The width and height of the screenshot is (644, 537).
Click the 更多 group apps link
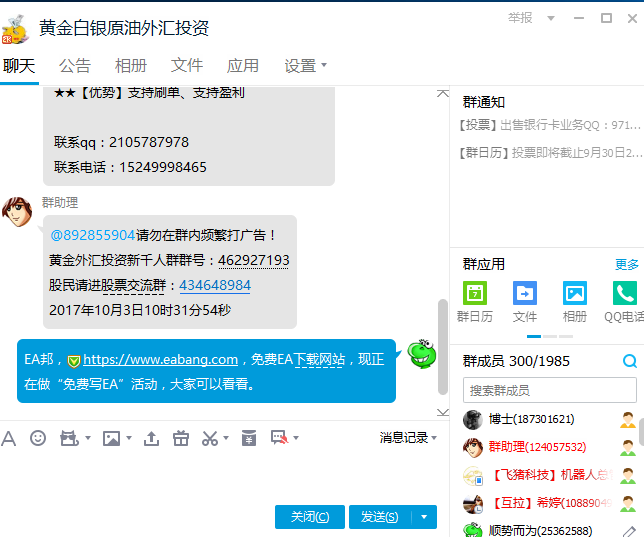627,265
